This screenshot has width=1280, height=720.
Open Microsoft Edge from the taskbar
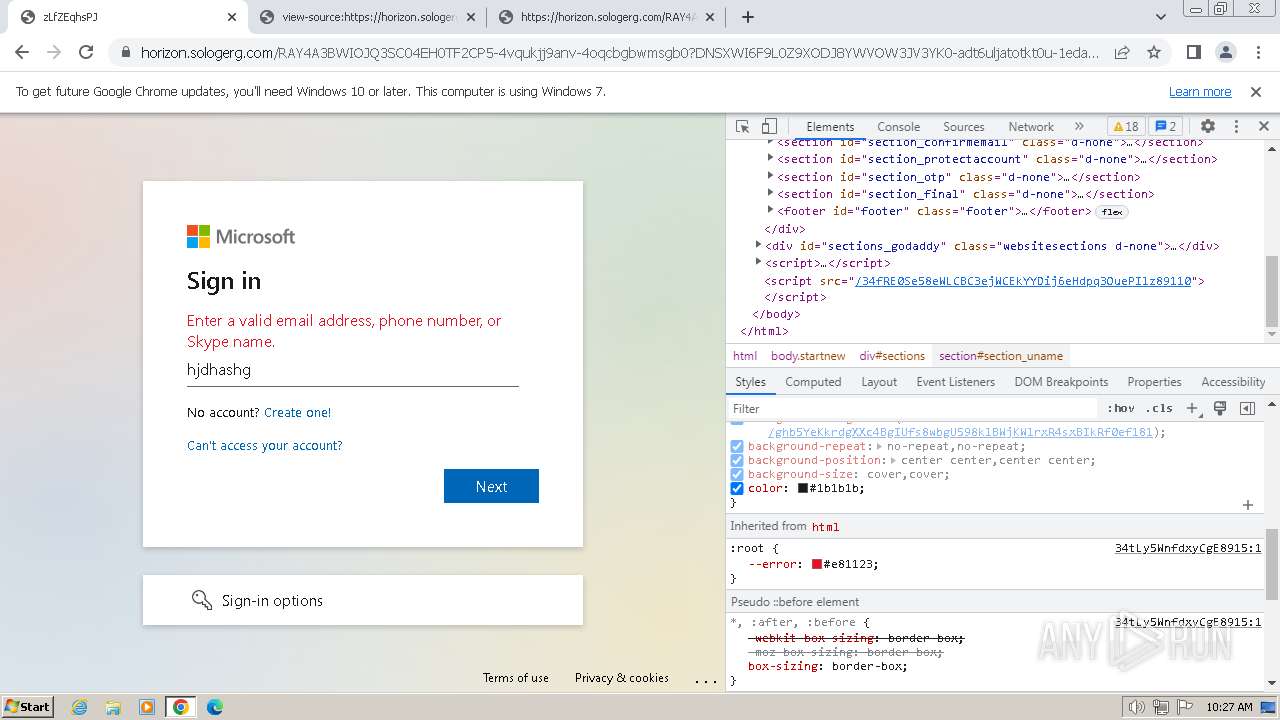click(215, 707)
